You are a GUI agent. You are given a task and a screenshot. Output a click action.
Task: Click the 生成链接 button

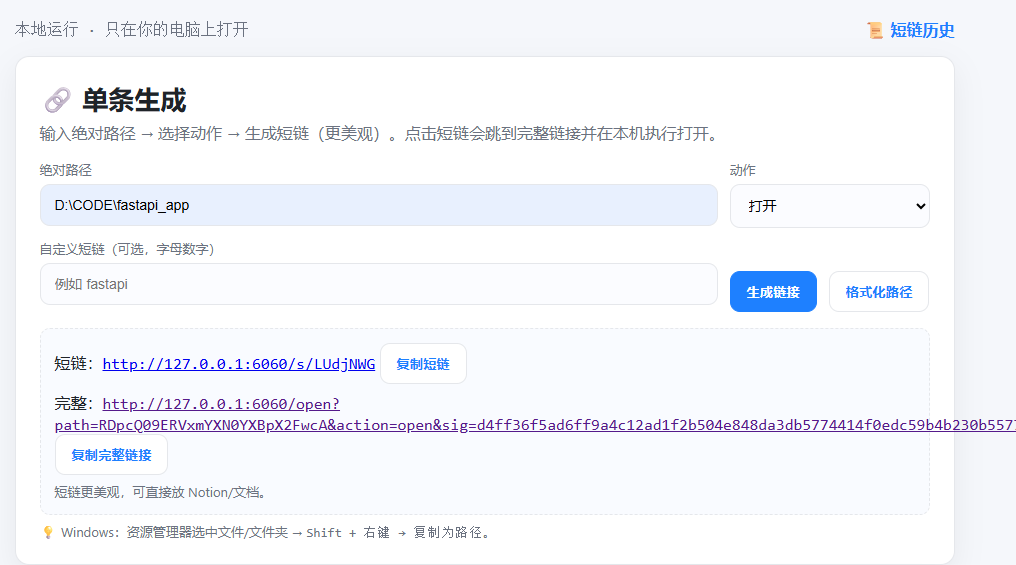click(x=773, y=292)
